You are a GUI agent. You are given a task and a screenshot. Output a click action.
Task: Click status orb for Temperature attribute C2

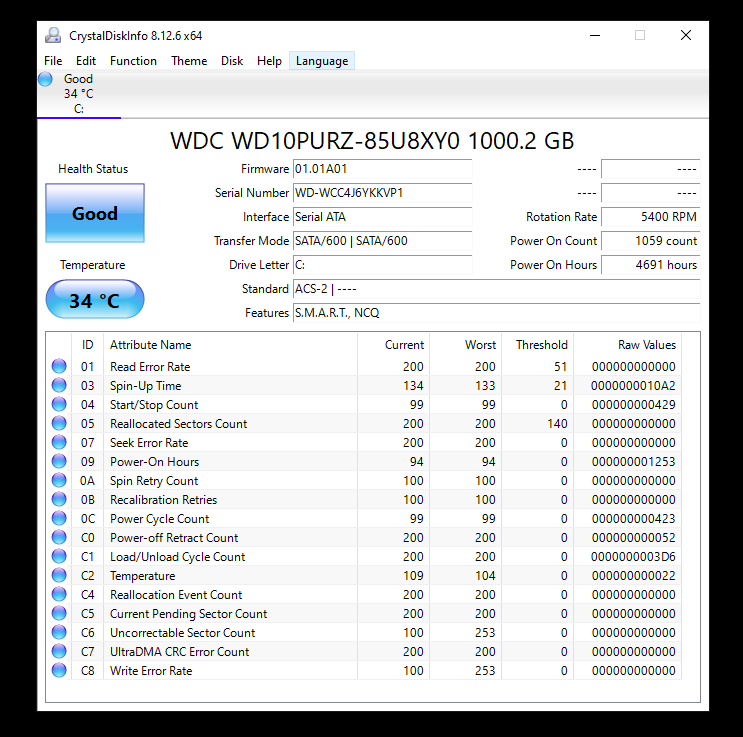[59, 575]
